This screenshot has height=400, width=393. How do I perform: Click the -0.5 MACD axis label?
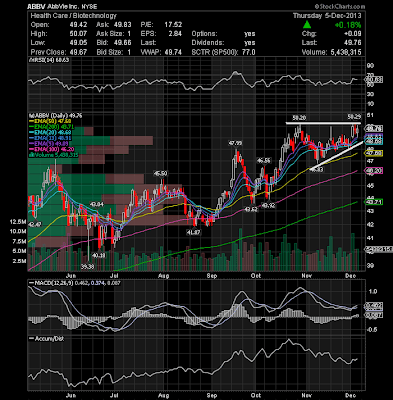372,330
